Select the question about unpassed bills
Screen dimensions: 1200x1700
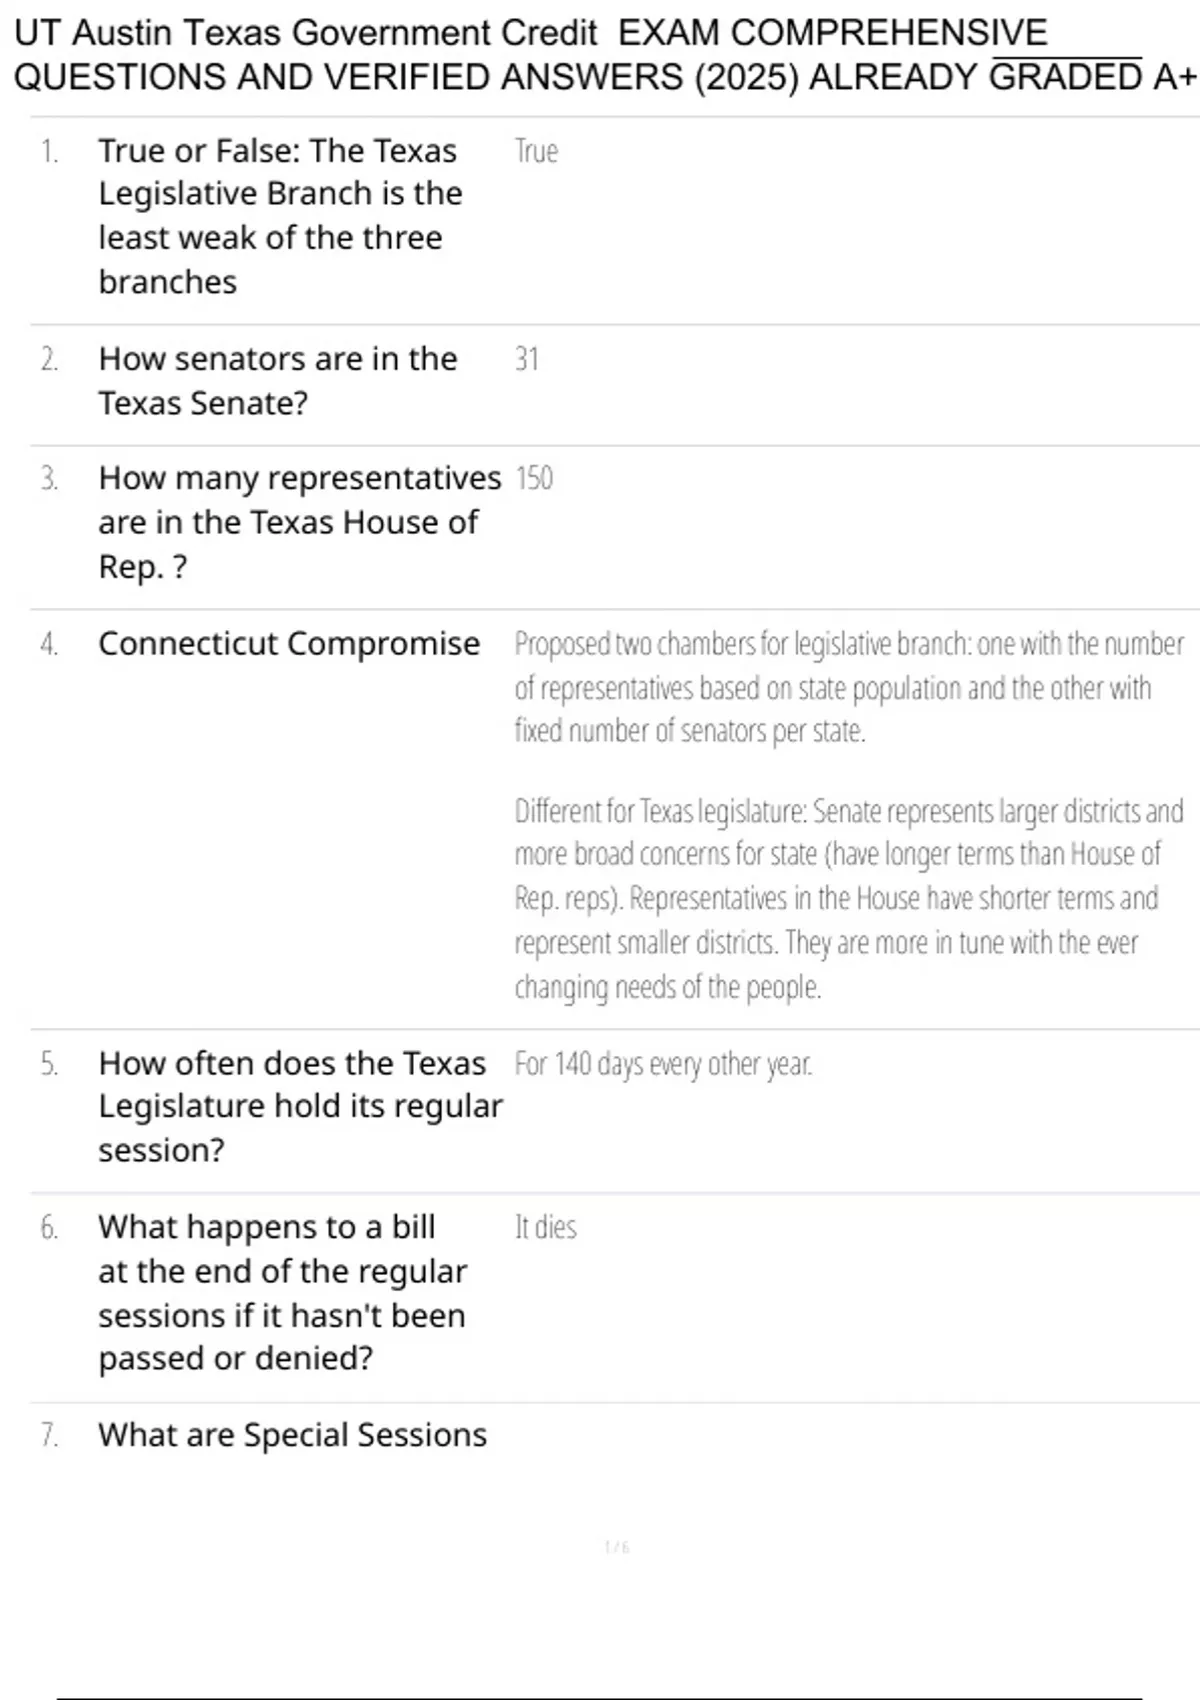coord(281,1292)
